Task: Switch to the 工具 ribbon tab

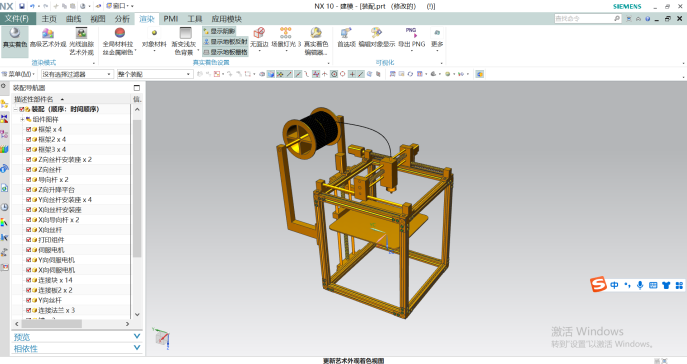Action: (195, 19)
